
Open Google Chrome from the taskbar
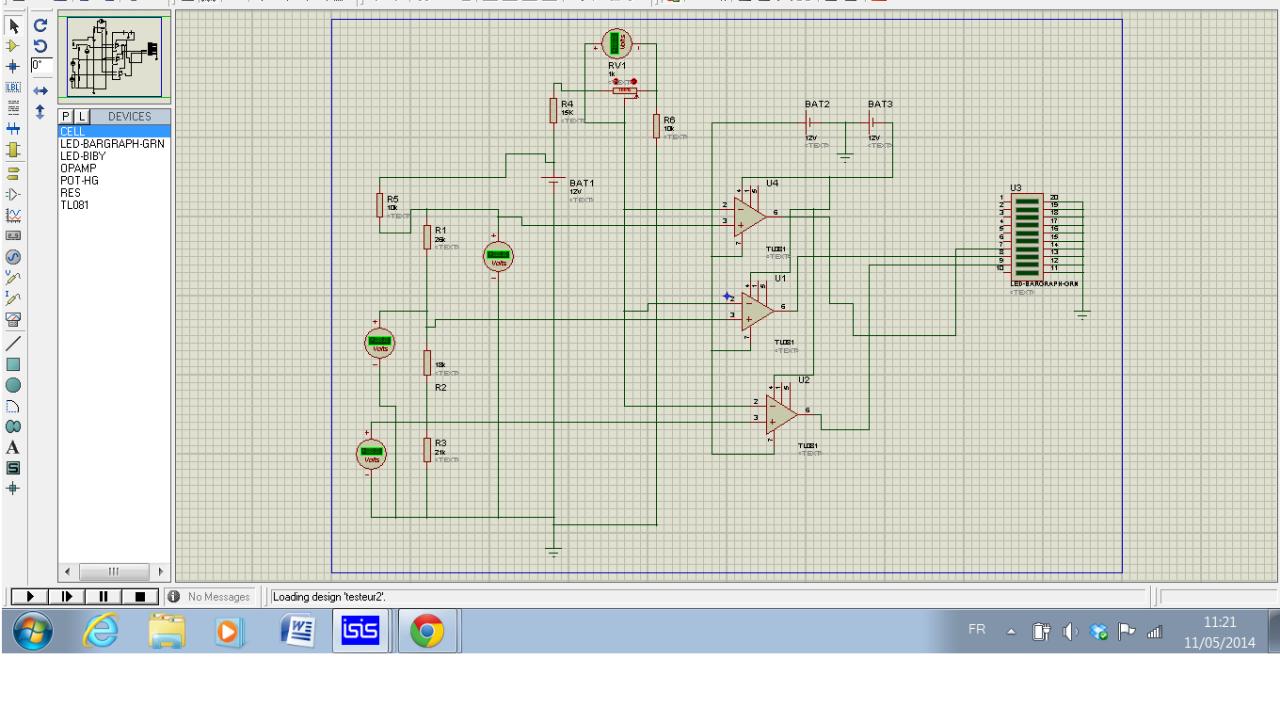pyautogui.click(x=428, y=631)
